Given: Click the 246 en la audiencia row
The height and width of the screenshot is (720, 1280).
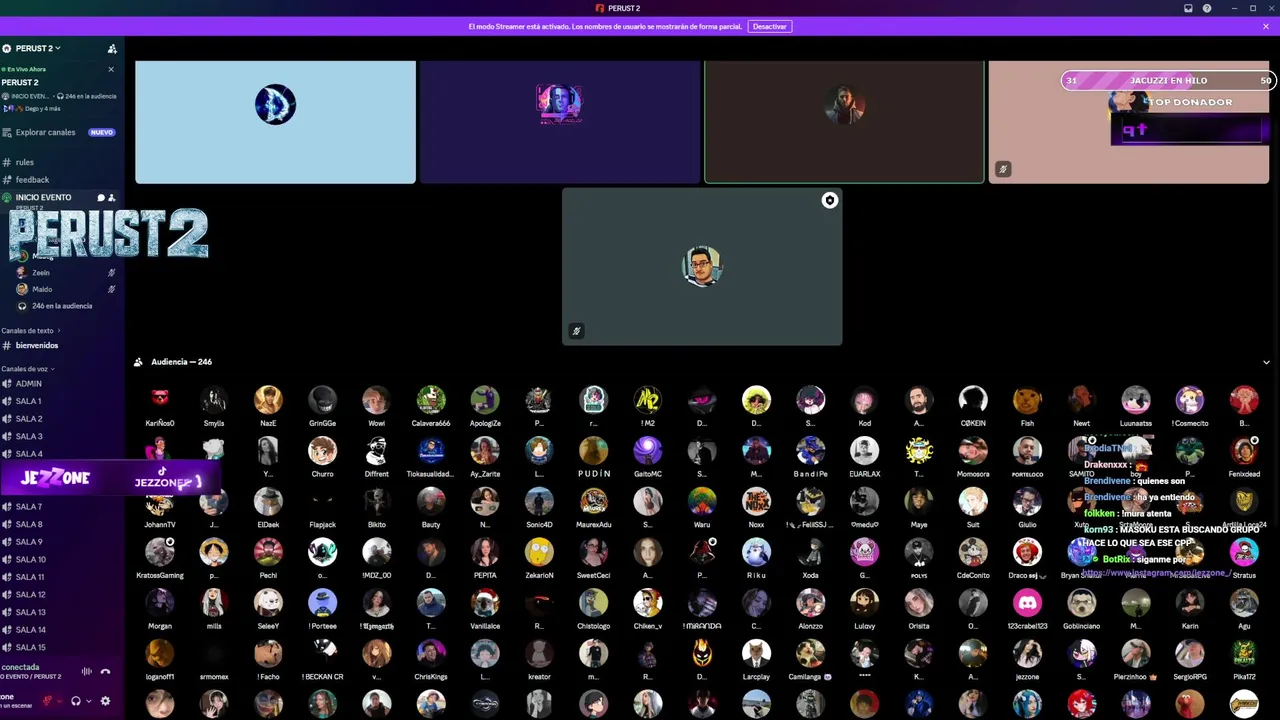Looking at the screenshot, I should pos(61,306).
